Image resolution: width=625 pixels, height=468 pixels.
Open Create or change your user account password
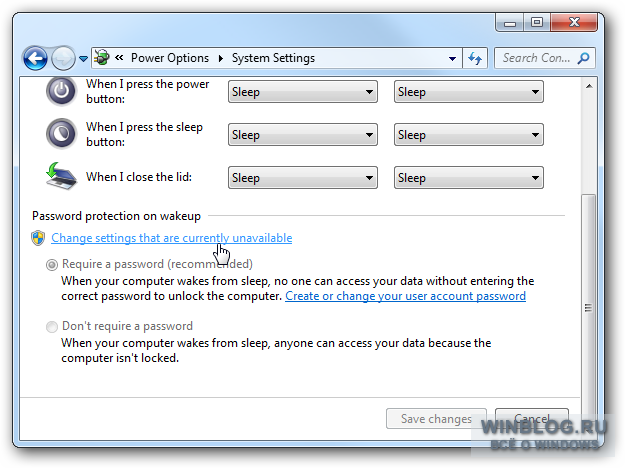[x=405, y=296]
